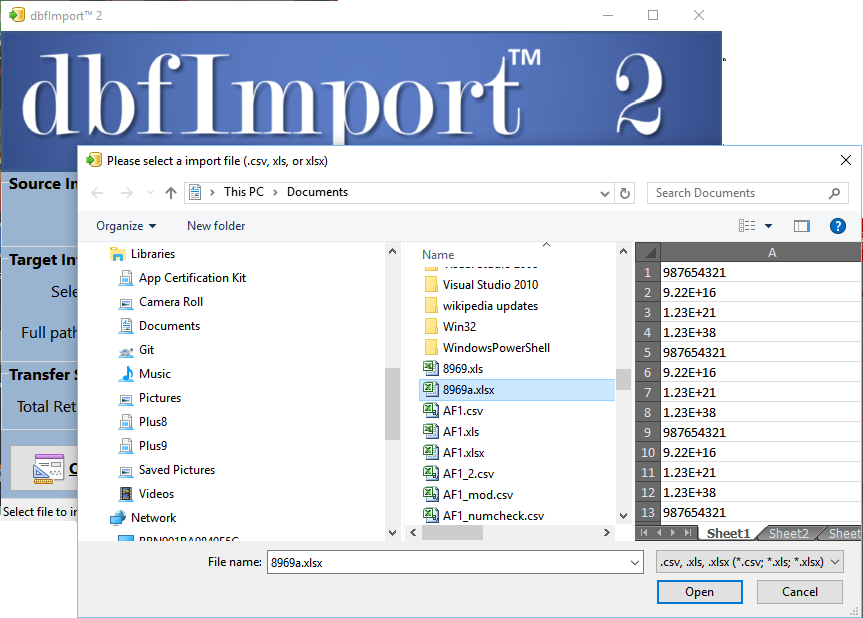Click the search magnifier icon
Screen dimensions: 863x618
click(834, 193)
